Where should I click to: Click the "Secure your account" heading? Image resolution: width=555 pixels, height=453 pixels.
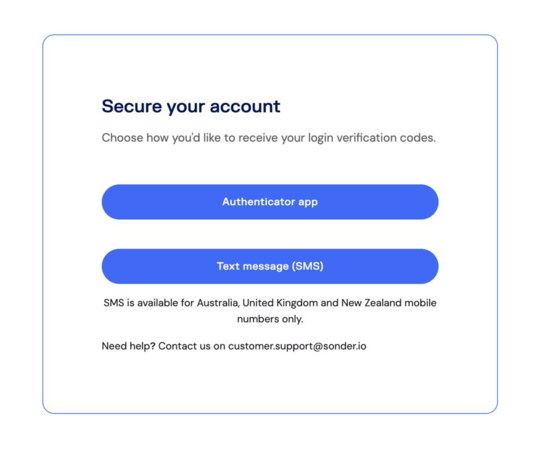pos(191,106)
